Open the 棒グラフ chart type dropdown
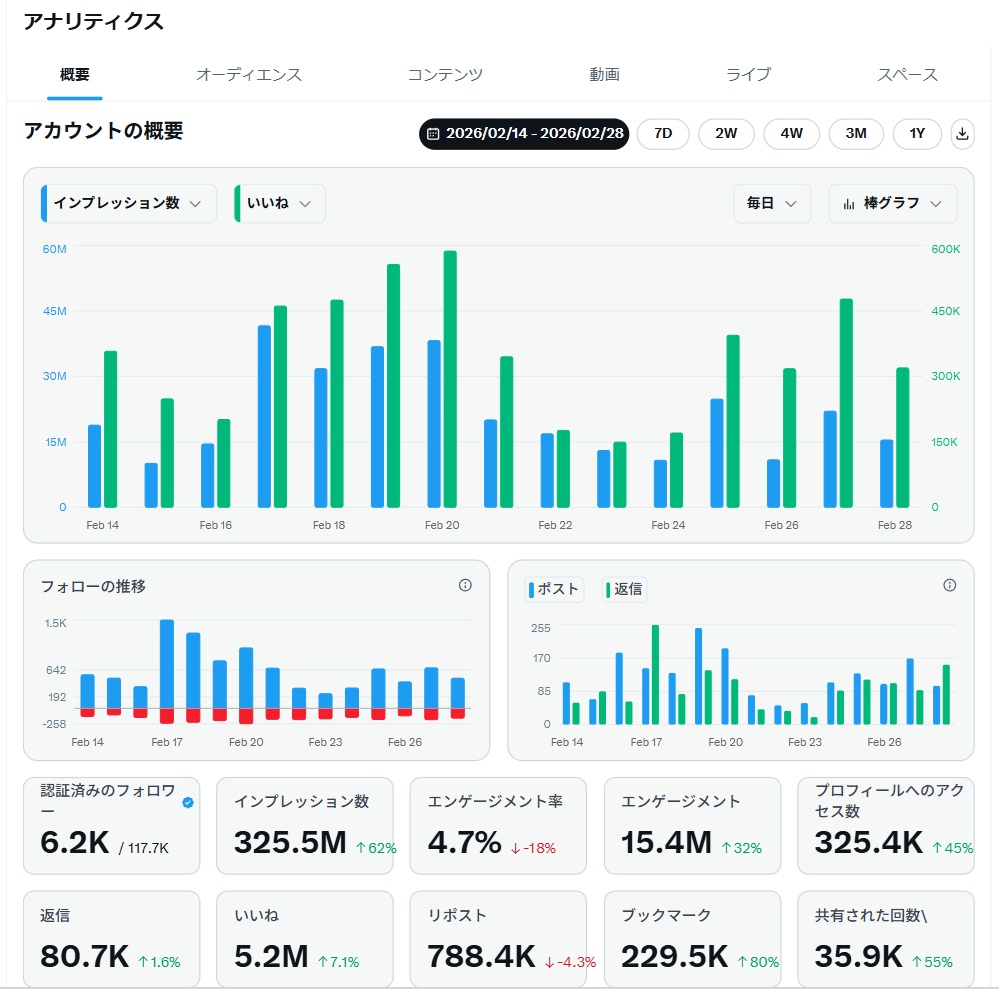The image size is (999, 989). tap(893, 204)
